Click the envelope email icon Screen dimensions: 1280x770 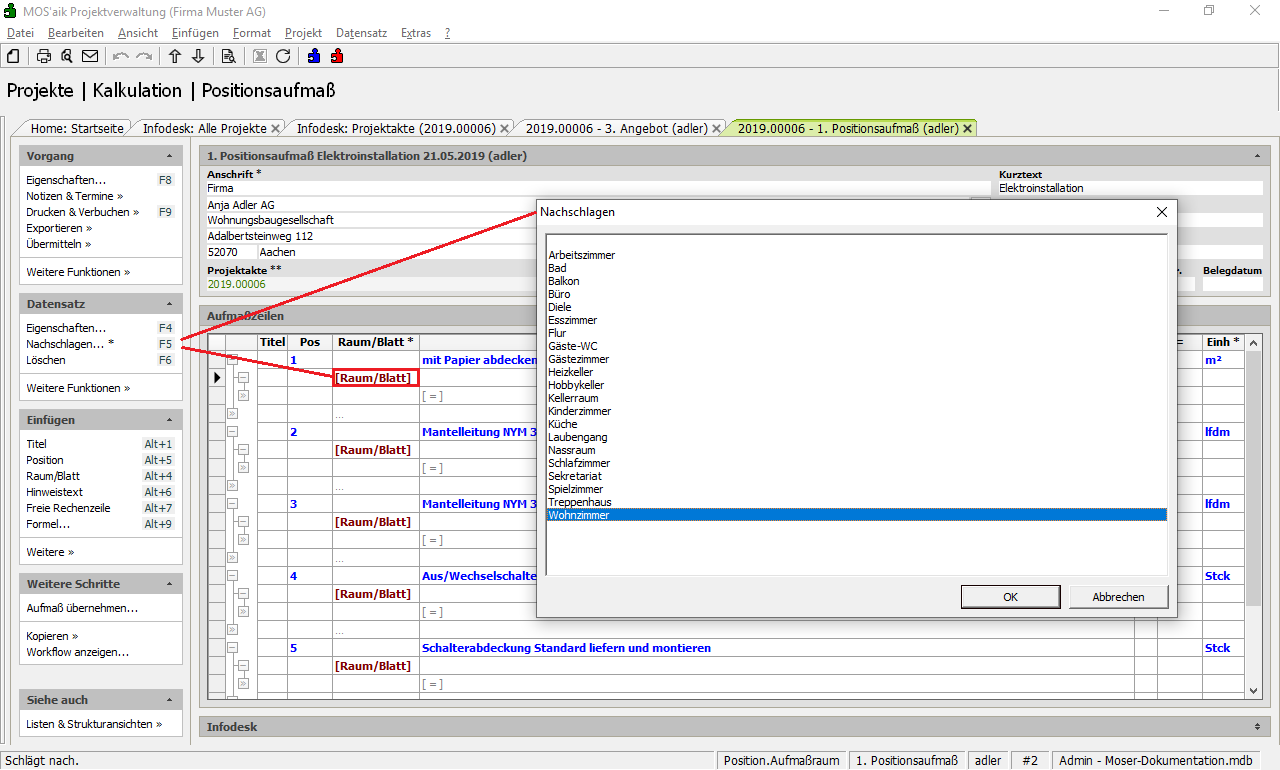(x=90, y=56)
